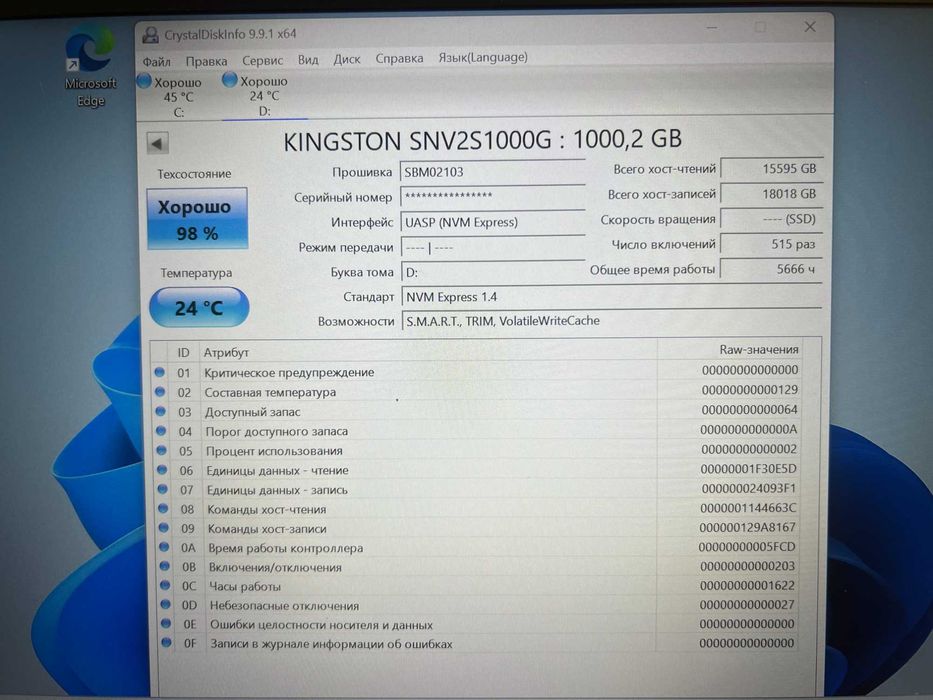933x700 pixels.
Task: Click the Режим передачи field
Action: pos(493,246)
